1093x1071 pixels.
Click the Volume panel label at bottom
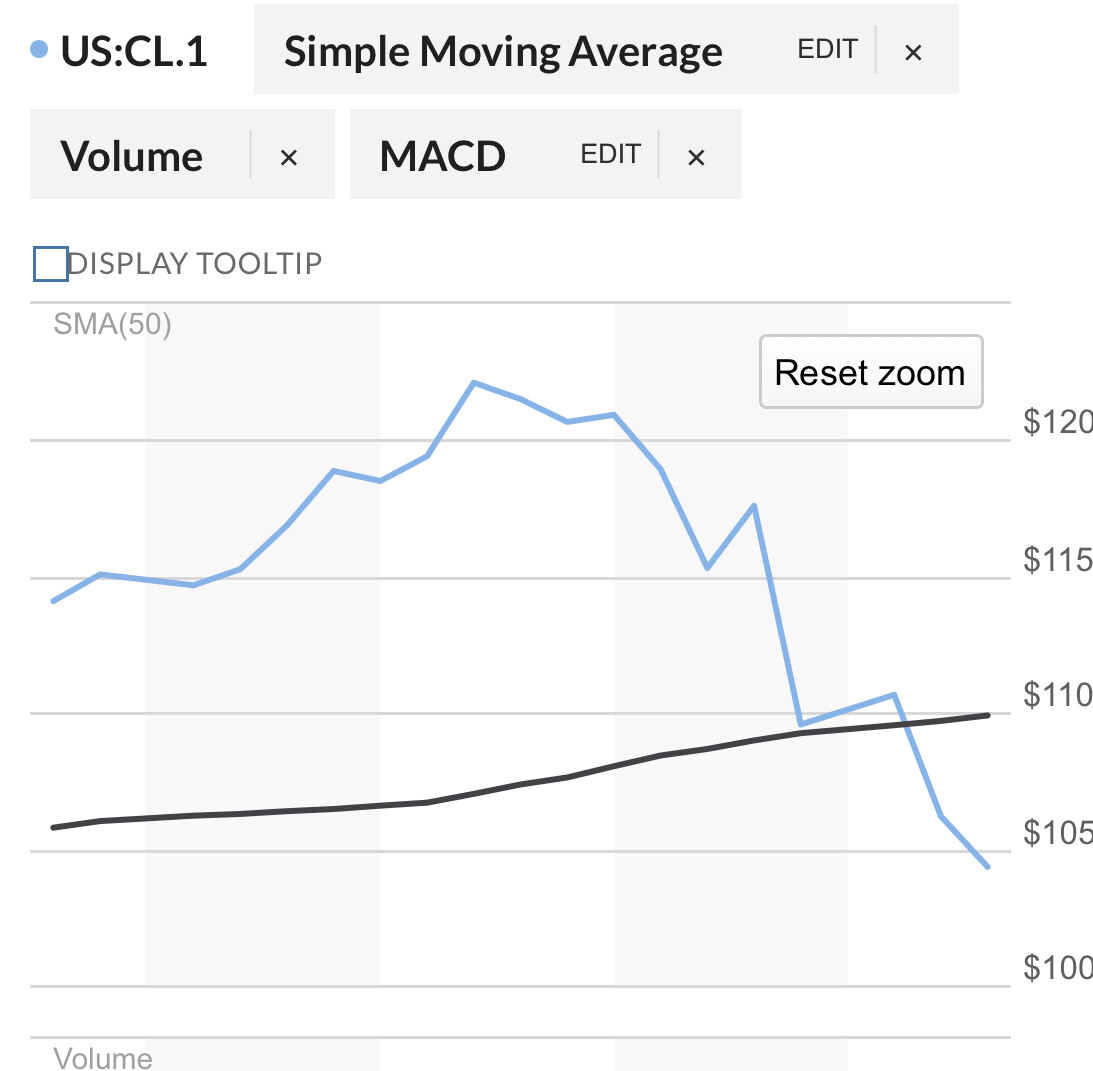point(103,1058)
